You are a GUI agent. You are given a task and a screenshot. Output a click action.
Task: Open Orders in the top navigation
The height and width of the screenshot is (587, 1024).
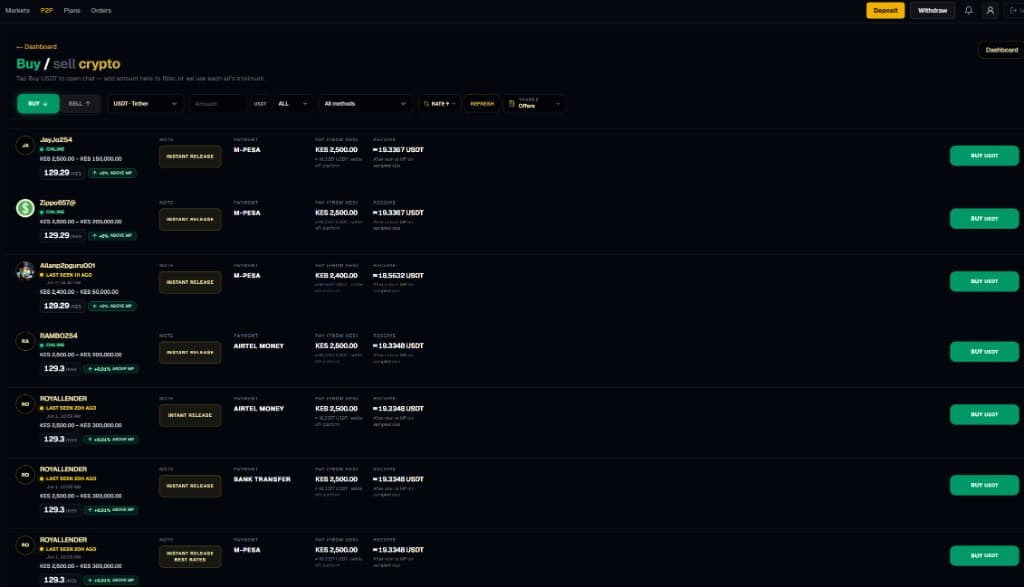101,10
